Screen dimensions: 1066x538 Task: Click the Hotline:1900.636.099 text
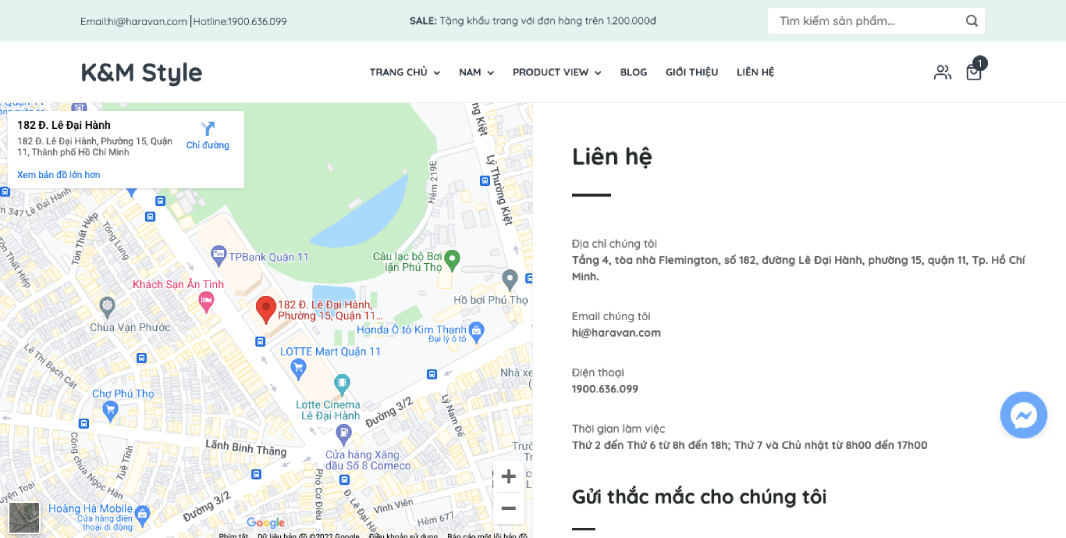point(240,21)
